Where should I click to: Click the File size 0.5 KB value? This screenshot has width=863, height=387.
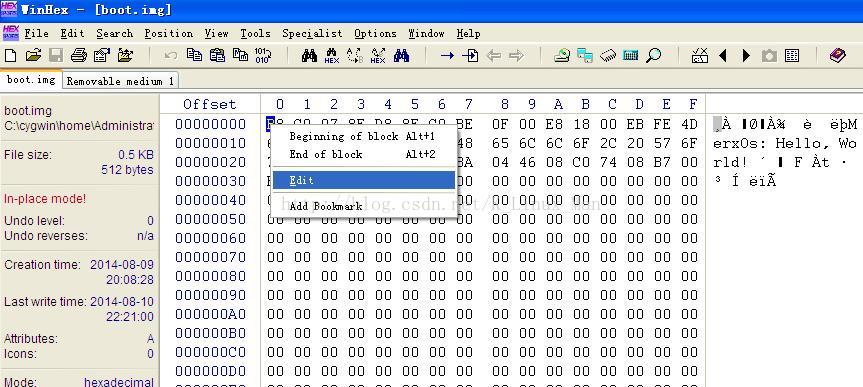pos(136,155)
